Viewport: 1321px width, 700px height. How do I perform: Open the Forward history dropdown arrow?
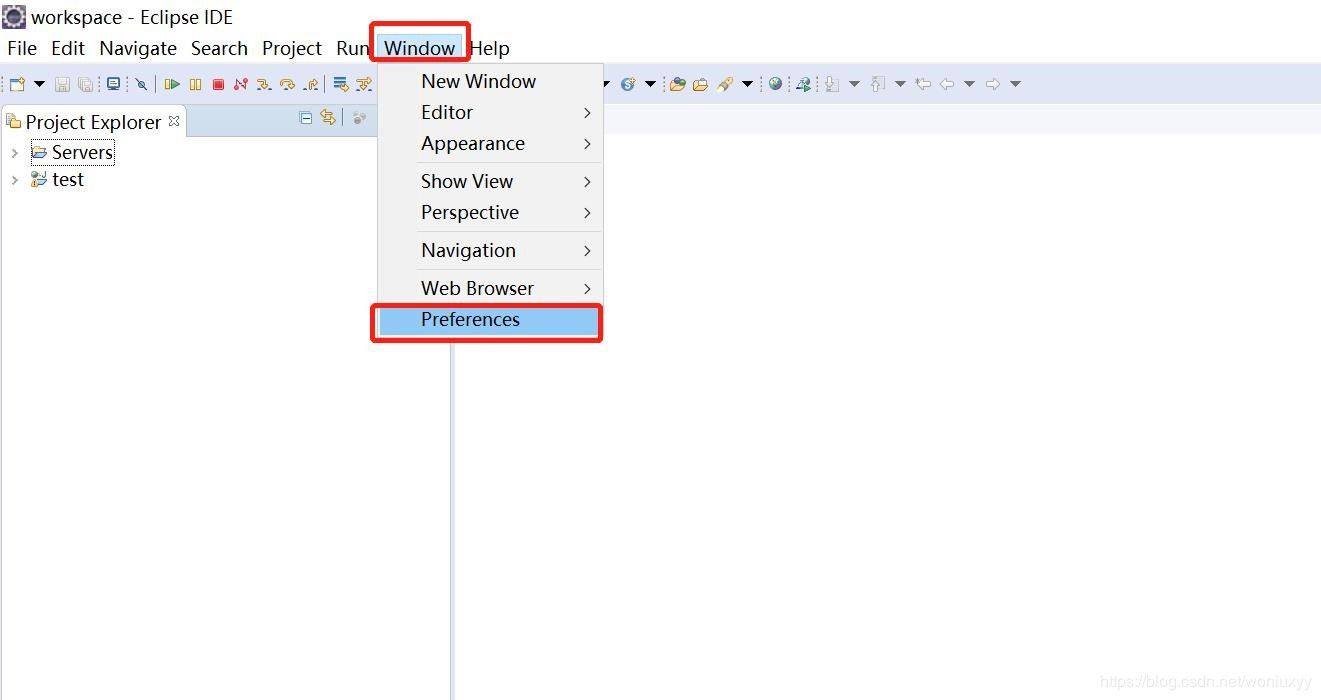coord(1015,84)
